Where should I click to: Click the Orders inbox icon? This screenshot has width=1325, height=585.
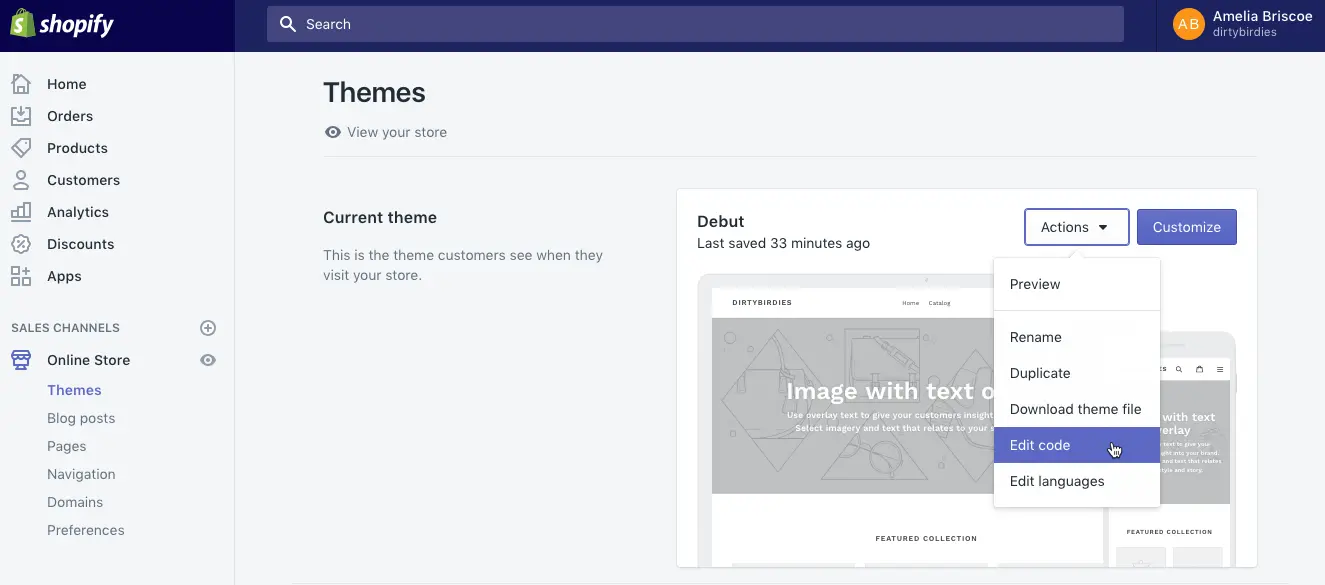pos(21,116)
